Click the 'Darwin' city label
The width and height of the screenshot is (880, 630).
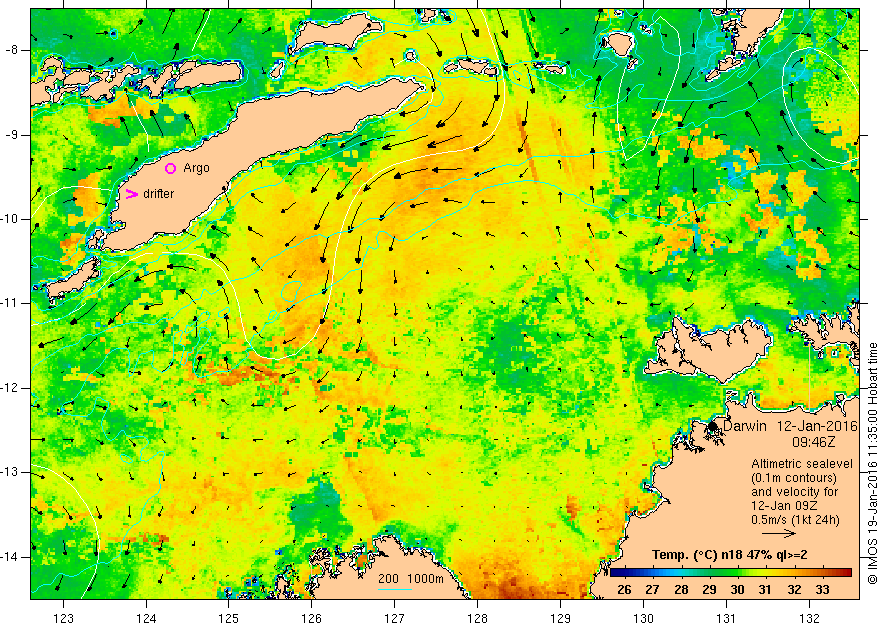(745, 426)
